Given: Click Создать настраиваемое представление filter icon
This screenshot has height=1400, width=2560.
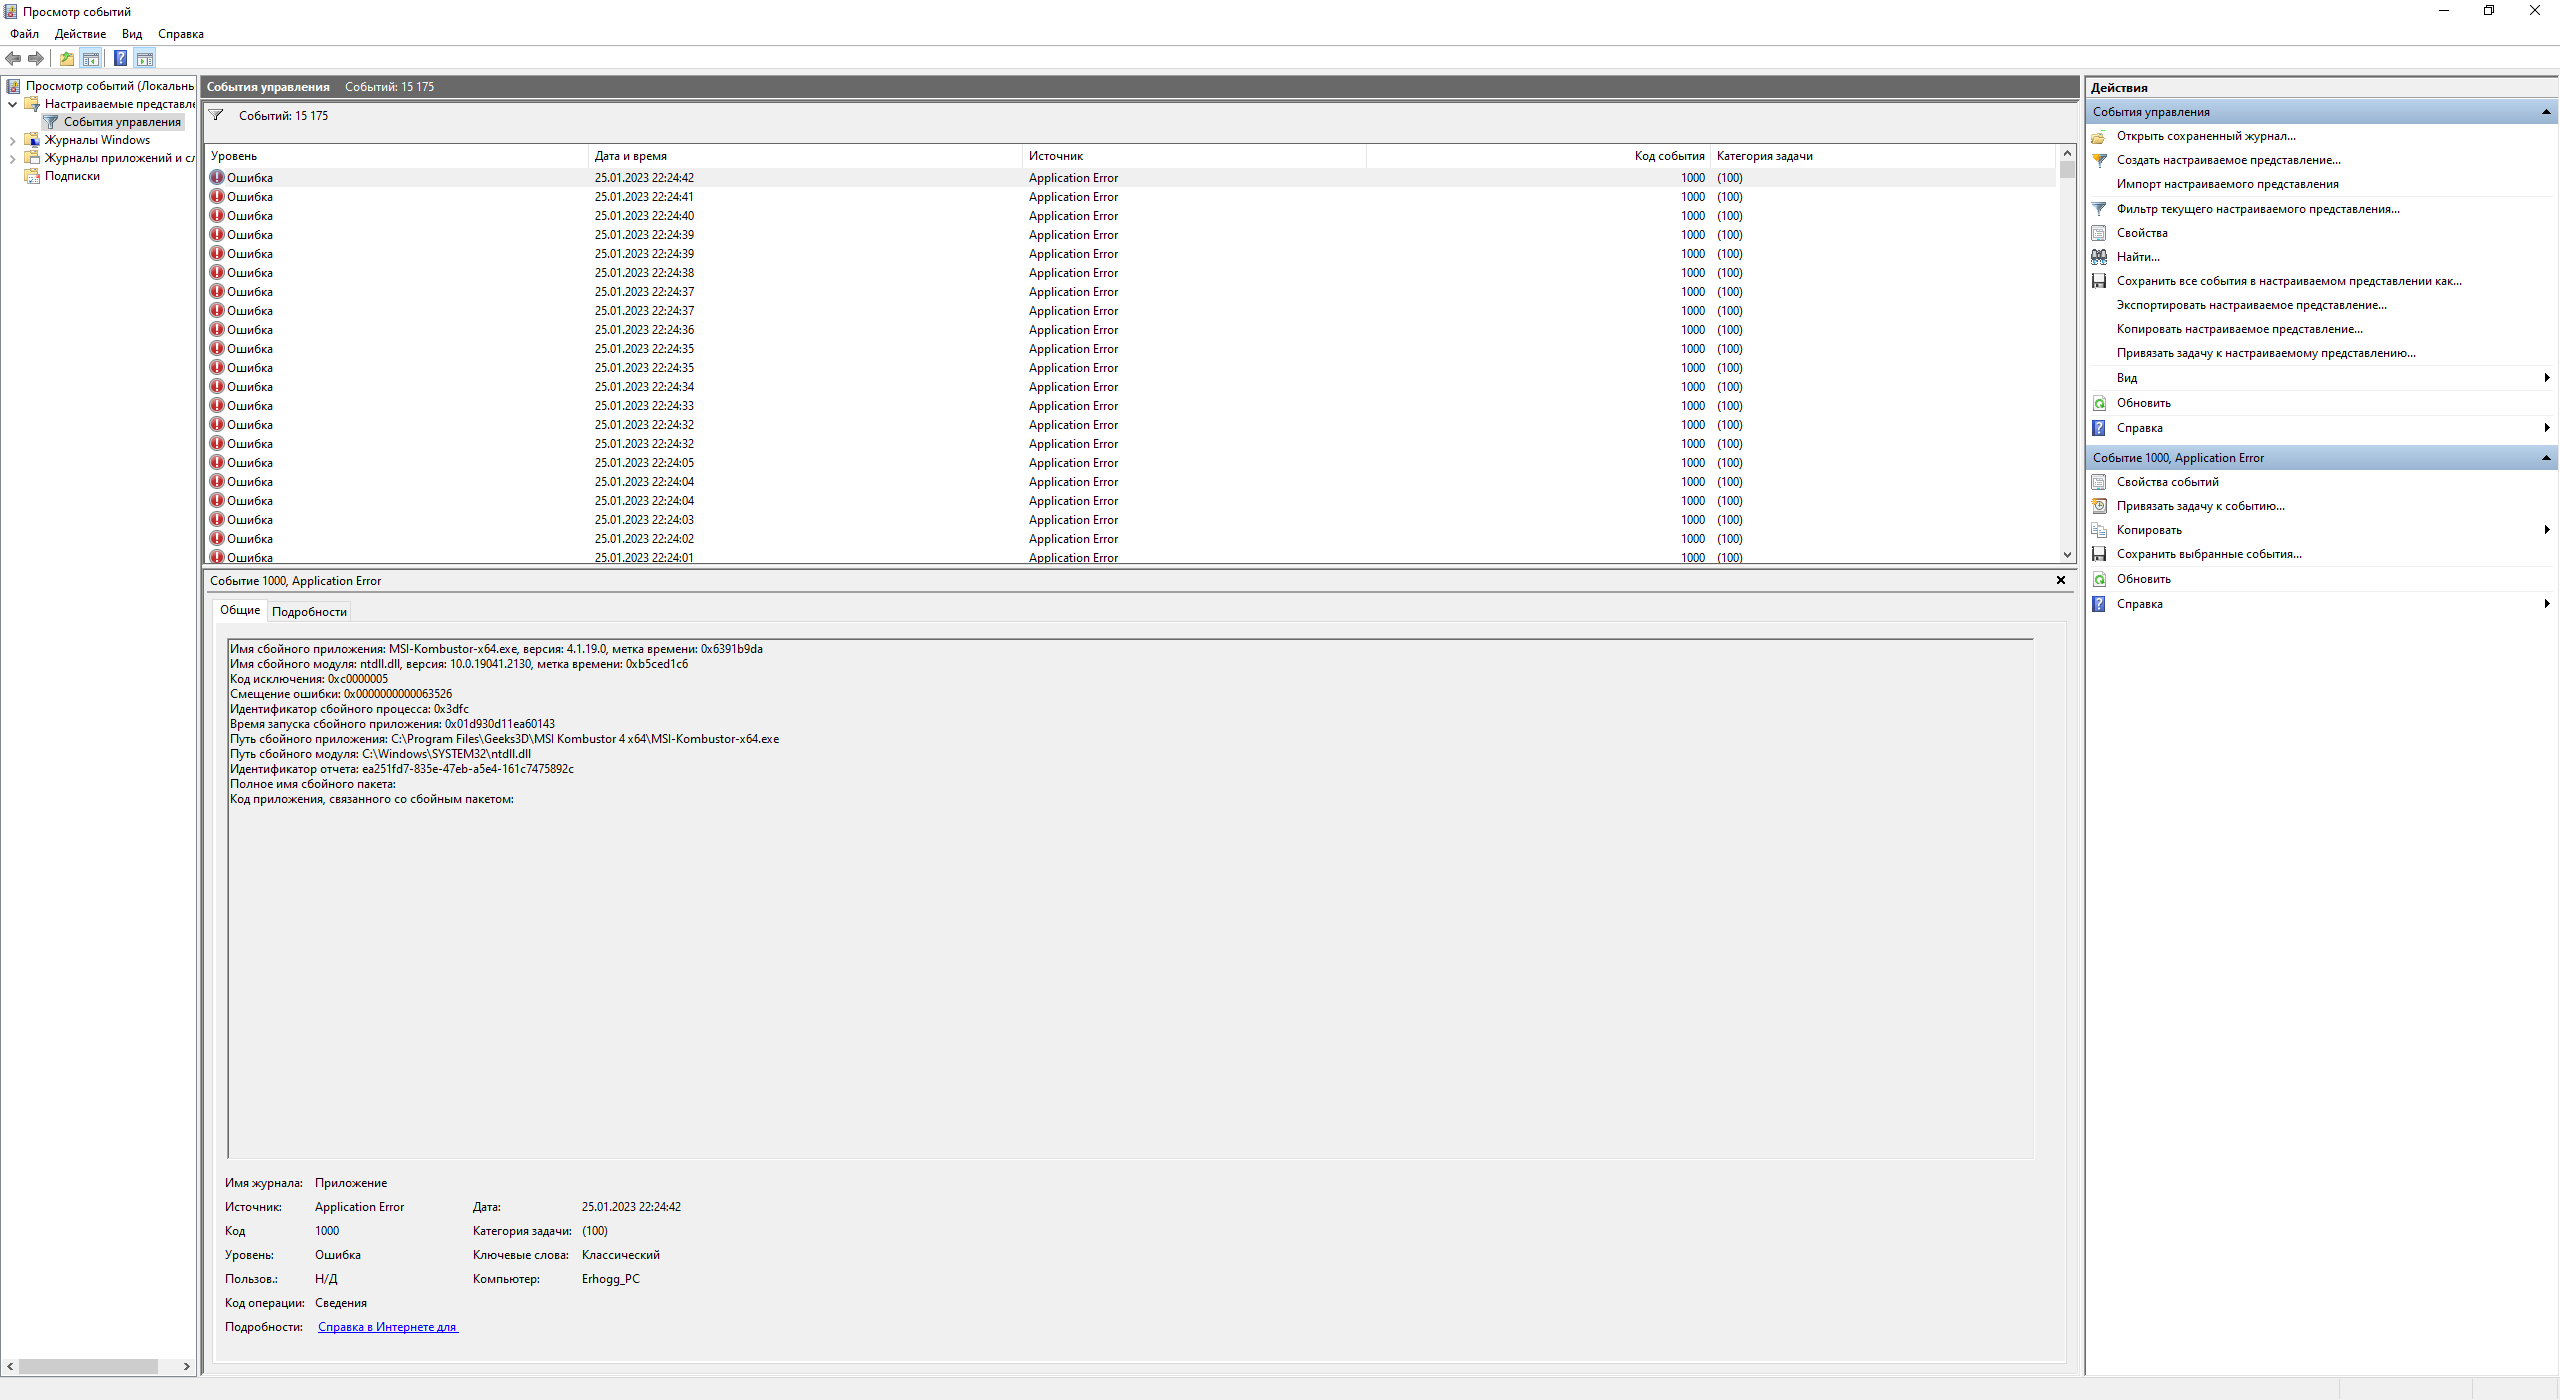Looking at the screenshot, I should tap(2099, 160).
